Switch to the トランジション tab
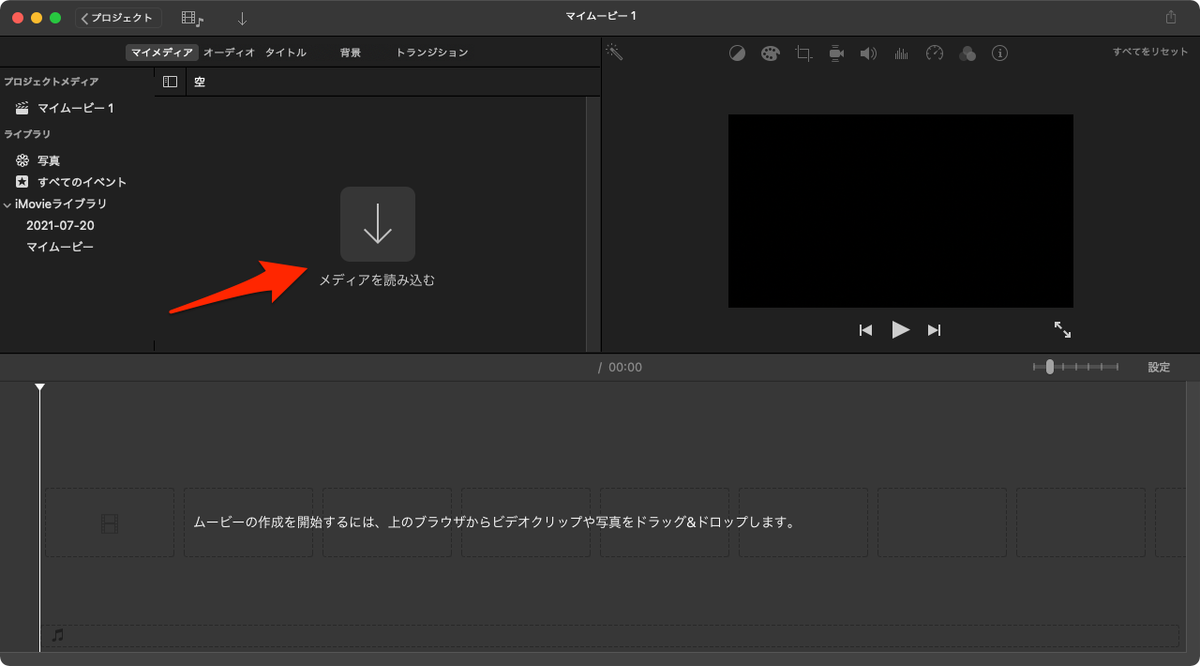The width and height of the screenshot is (1200, 666). [432, 51]
